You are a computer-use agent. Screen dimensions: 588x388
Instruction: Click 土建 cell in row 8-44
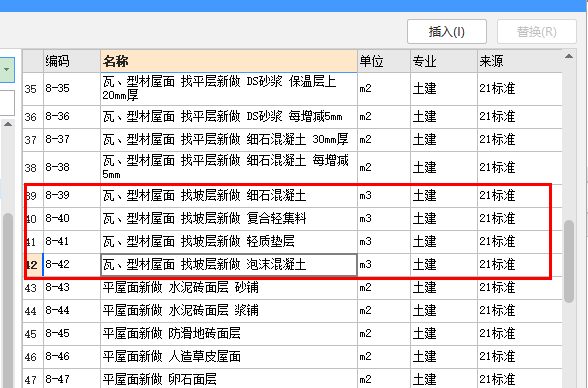point(444,311)
